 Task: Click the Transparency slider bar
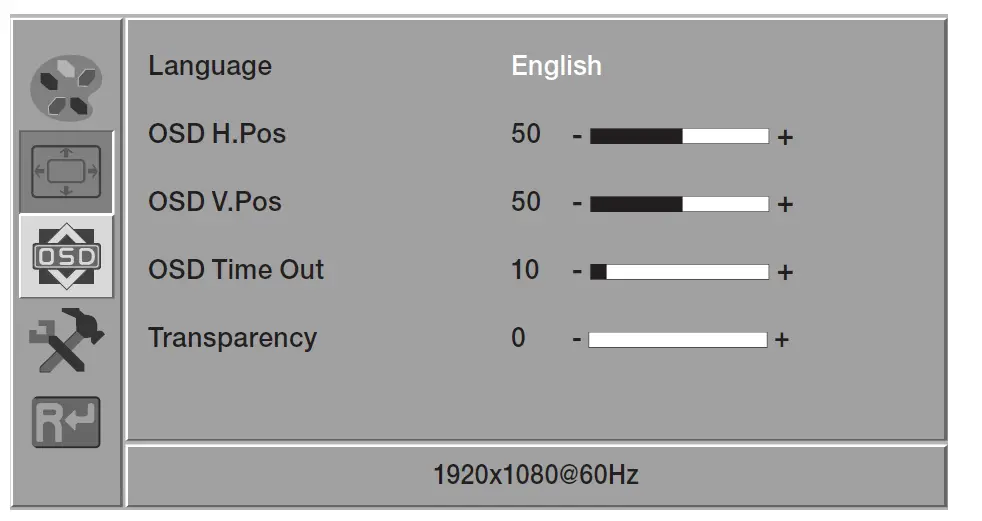pos(678,340)
